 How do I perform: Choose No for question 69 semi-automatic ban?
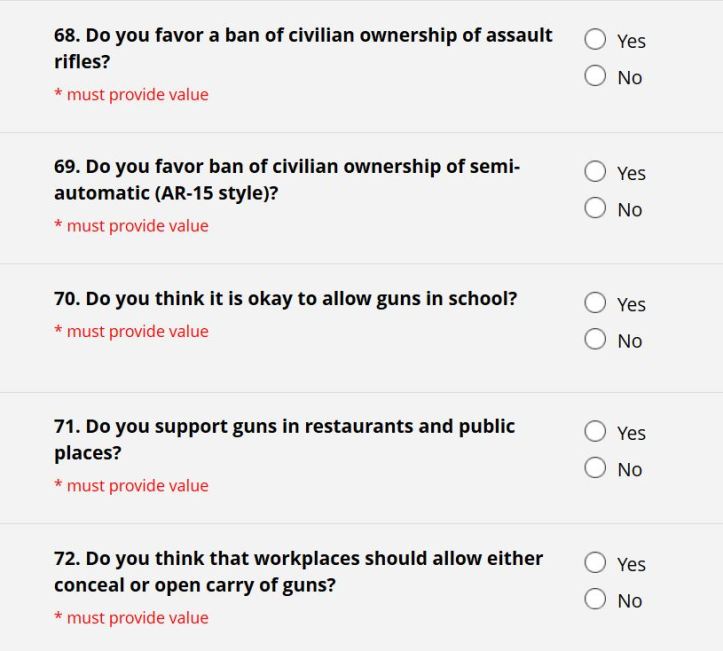pos(596,208)
